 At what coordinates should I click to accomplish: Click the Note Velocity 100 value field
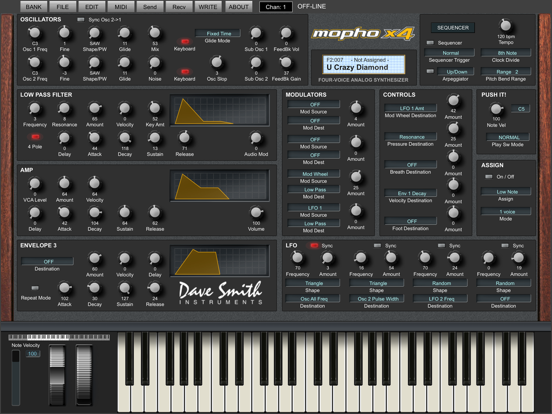(x=33, y=354)
